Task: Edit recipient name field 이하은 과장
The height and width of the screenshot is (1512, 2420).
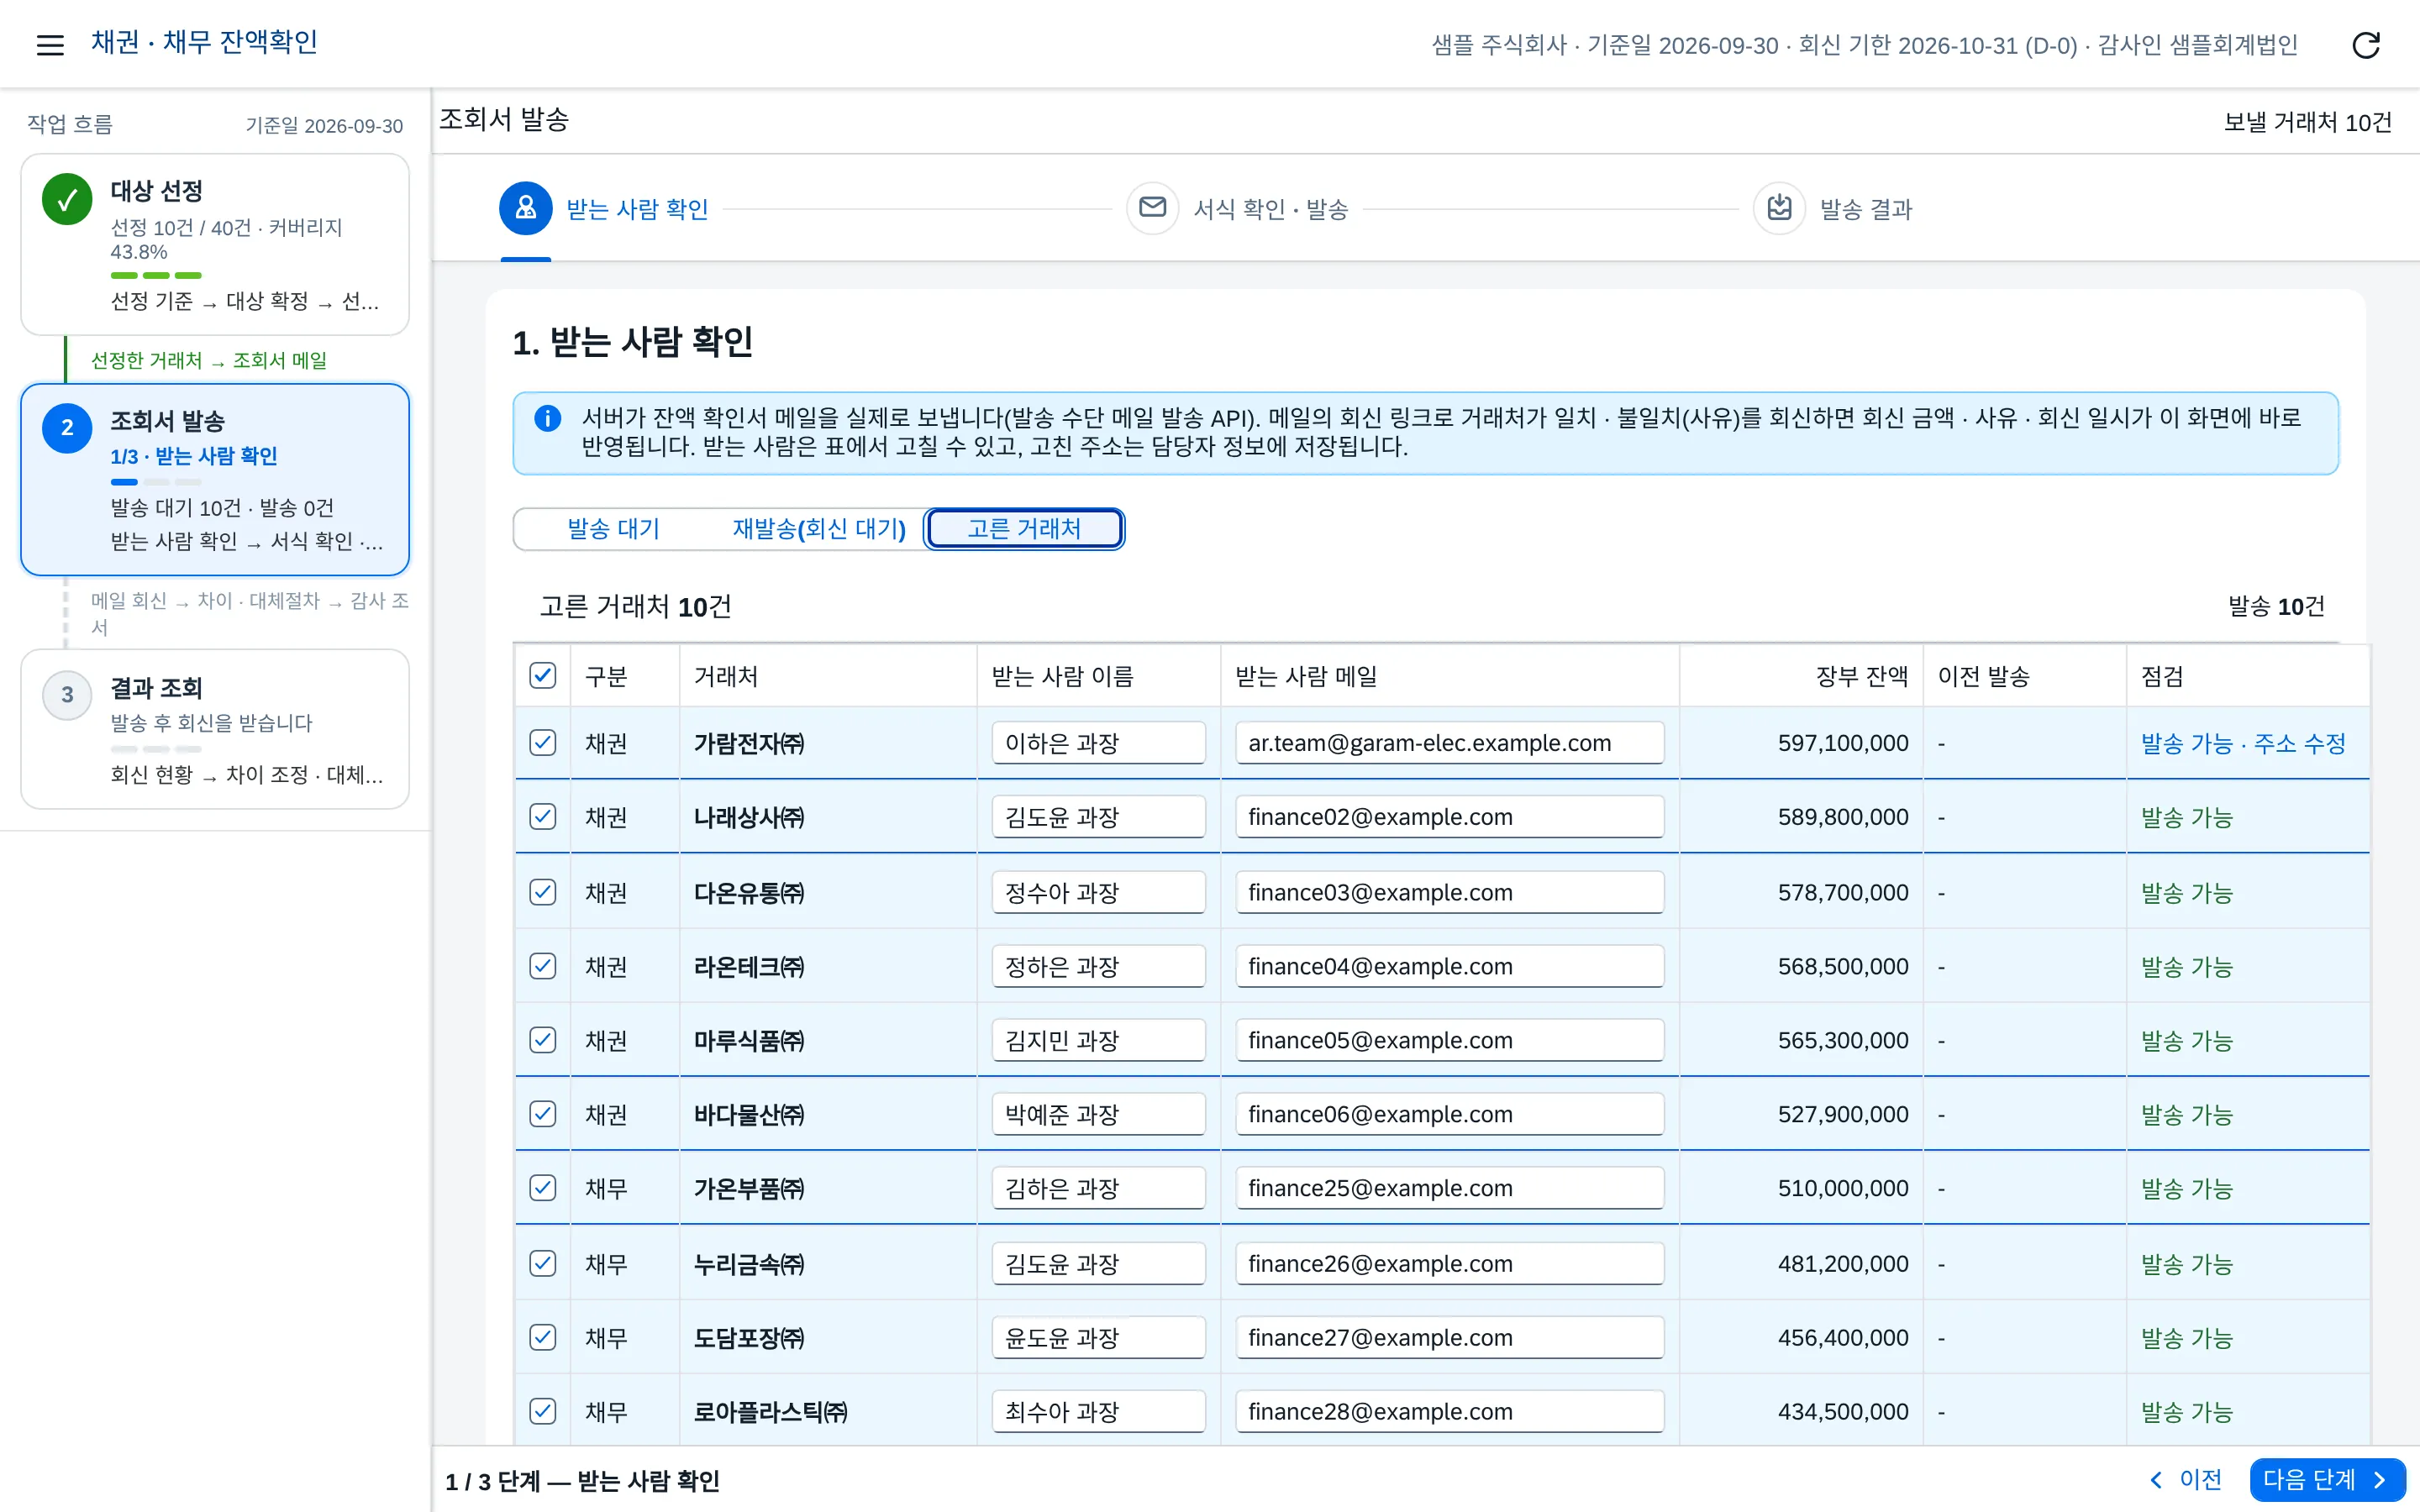Action: (x=1098, y=743)
